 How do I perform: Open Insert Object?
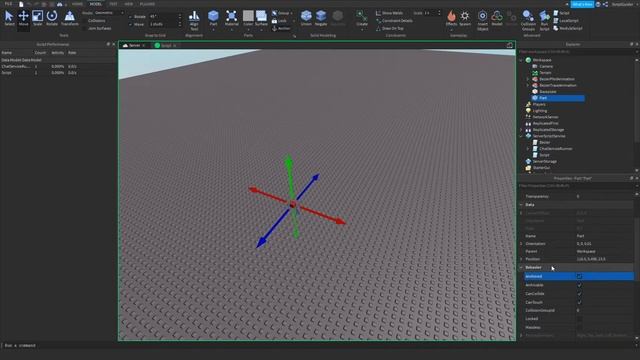482,20
